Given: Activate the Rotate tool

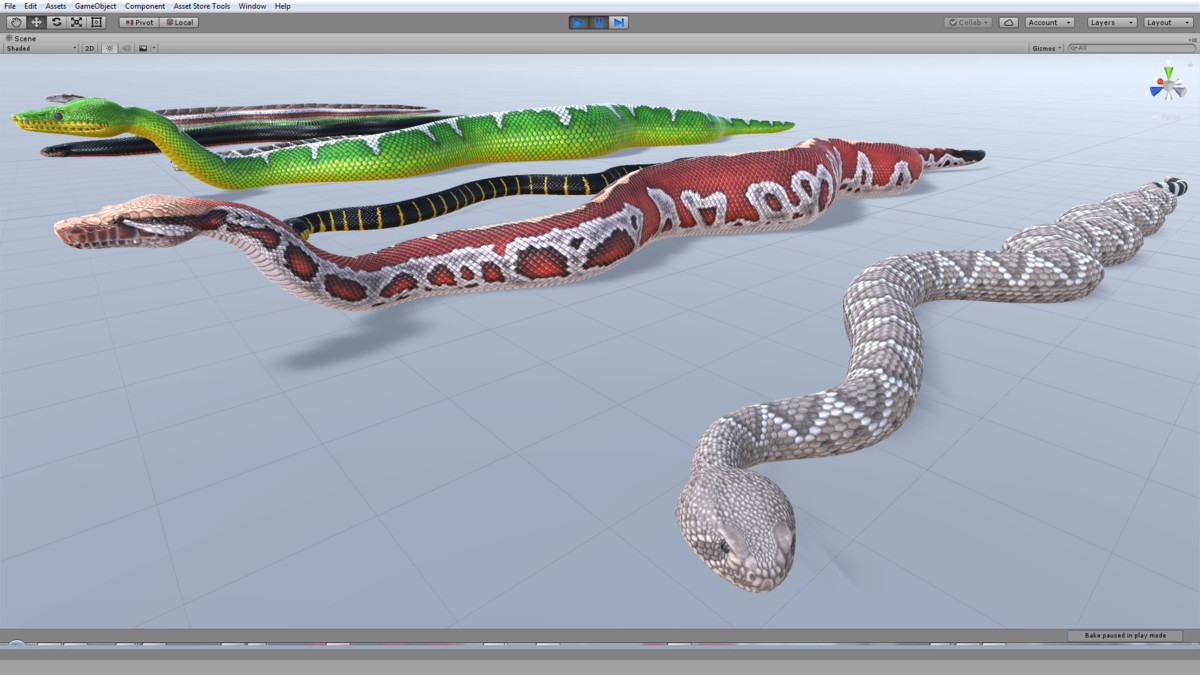Looking at the screenshot, I should (57, 22).
